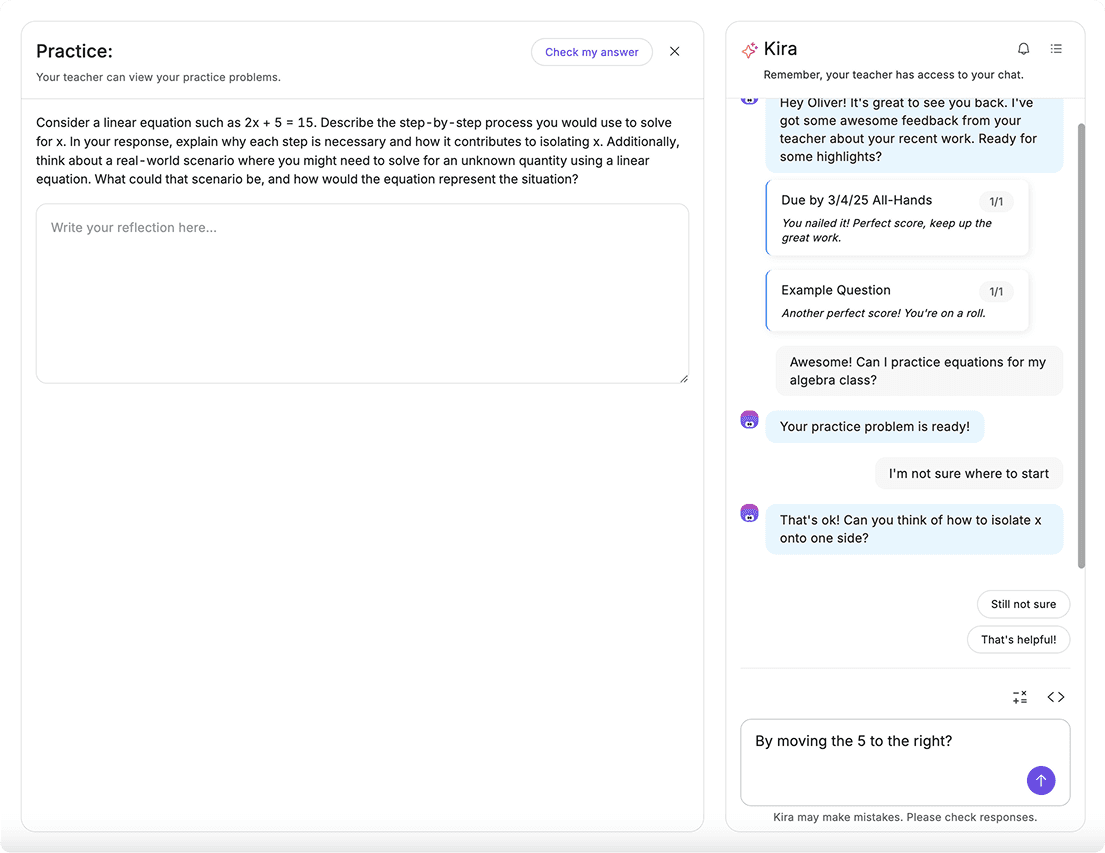Open the chat list menu icon
1105x853 pixels.
point(1056,49)
